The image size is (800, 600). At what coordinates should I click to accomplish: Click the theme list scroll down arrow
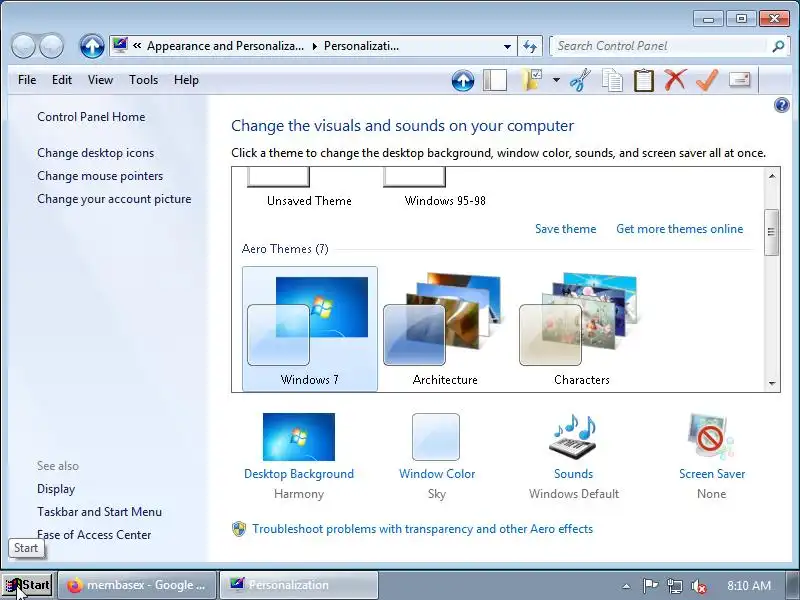click(771, 383)
